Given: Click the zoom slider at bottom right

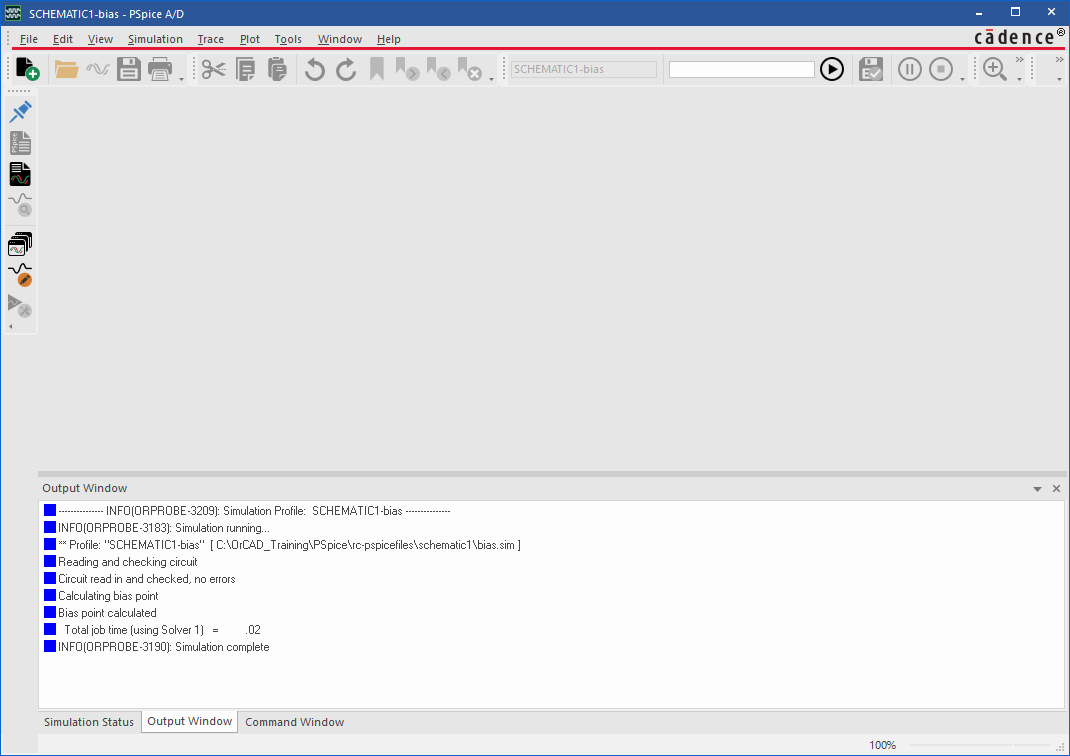Looking at the screenshot, I should point(979,745).
